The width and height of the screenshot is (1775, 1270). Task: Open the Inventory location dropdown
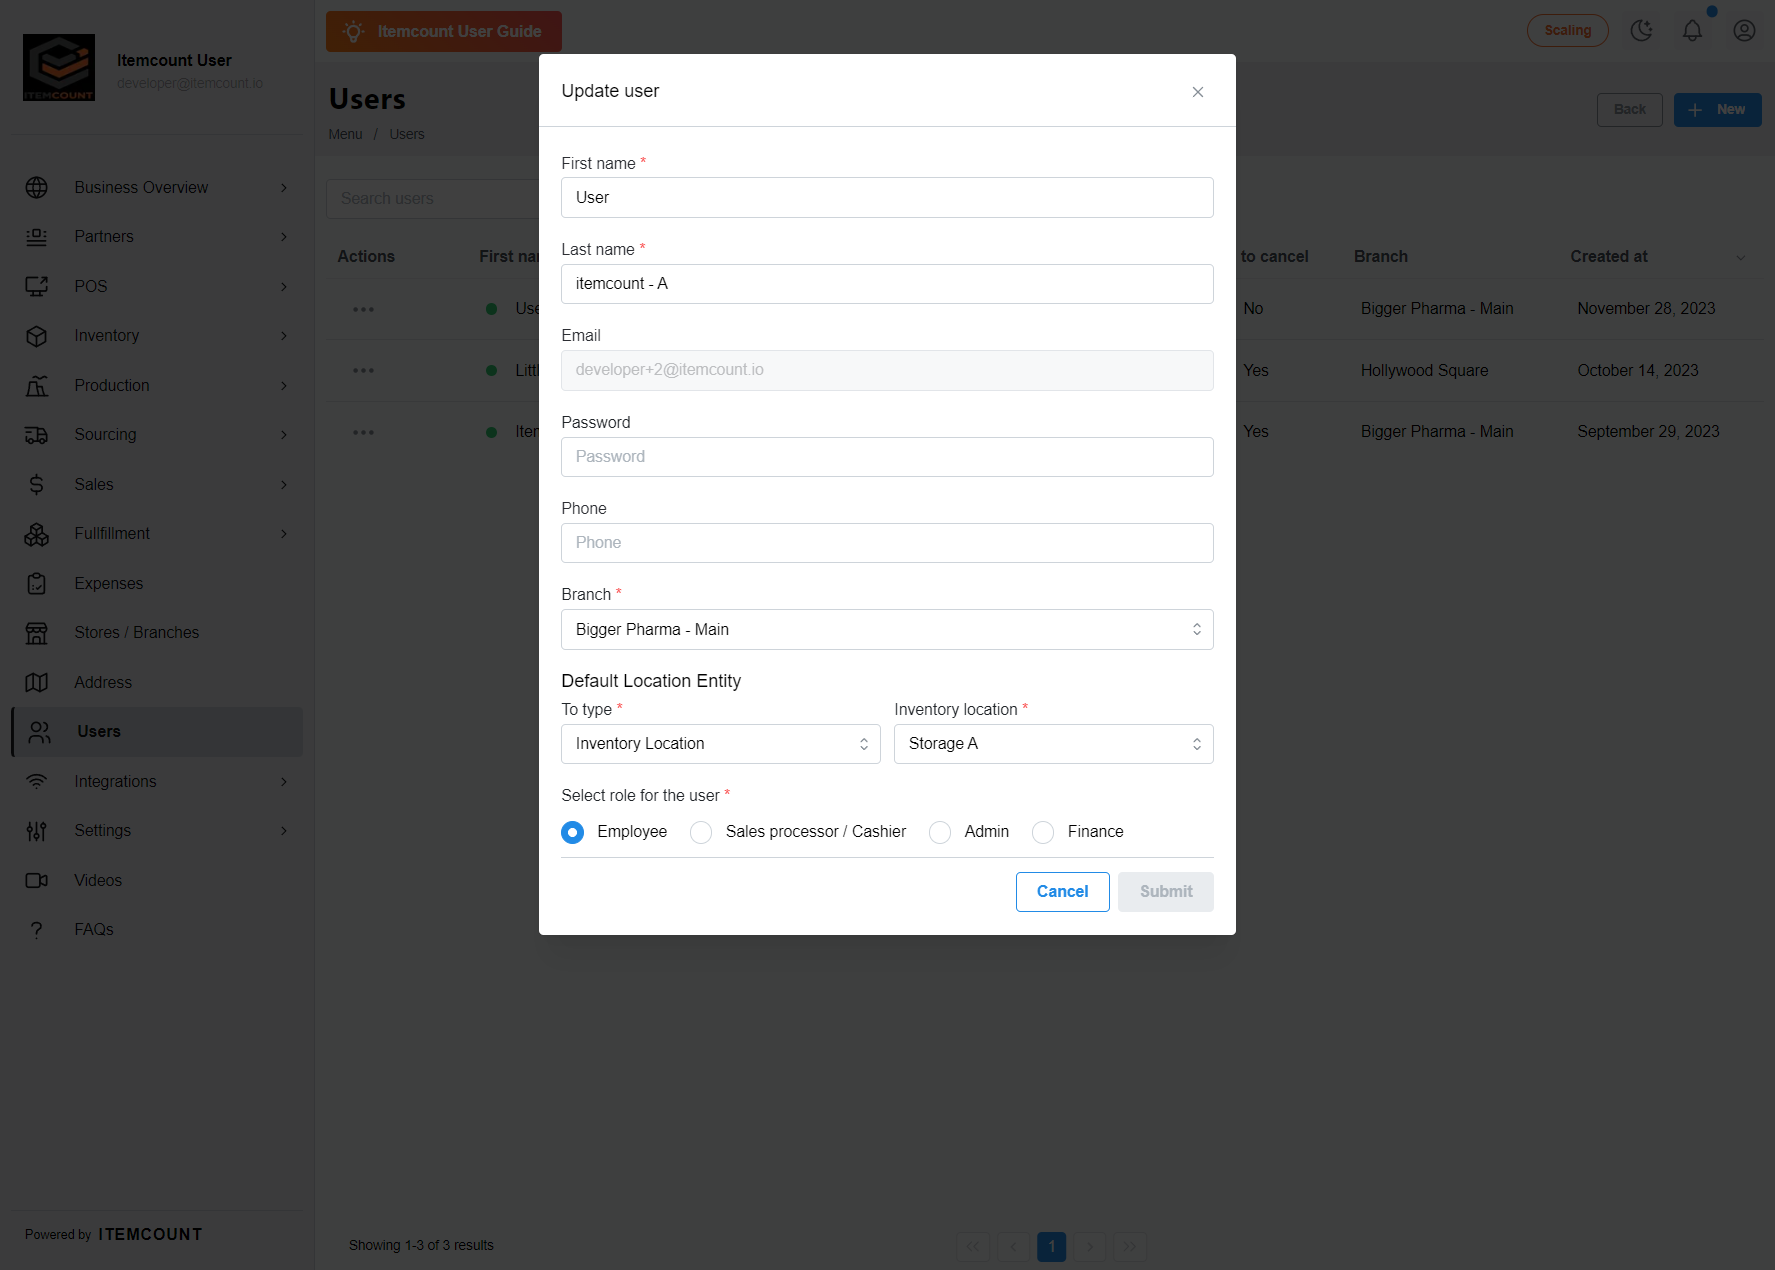click(1054, 744)
